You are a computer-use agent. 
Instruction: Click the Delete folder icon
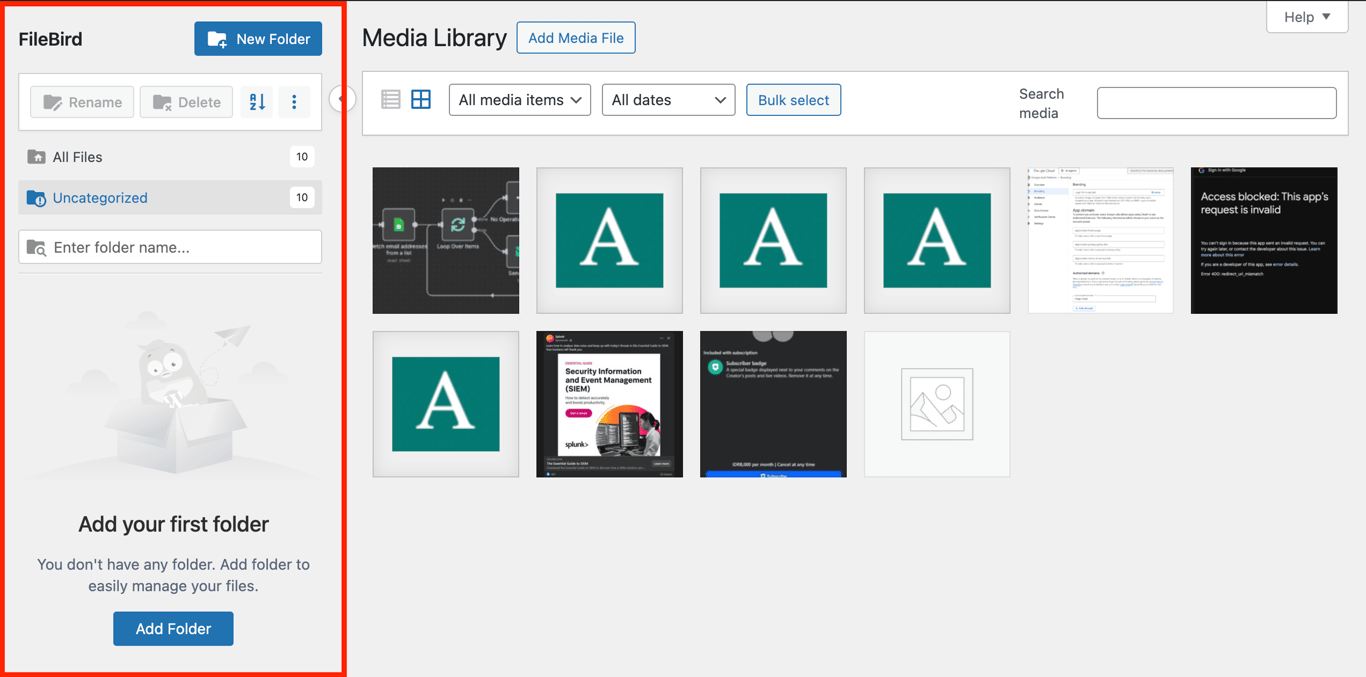click(162, 101)
